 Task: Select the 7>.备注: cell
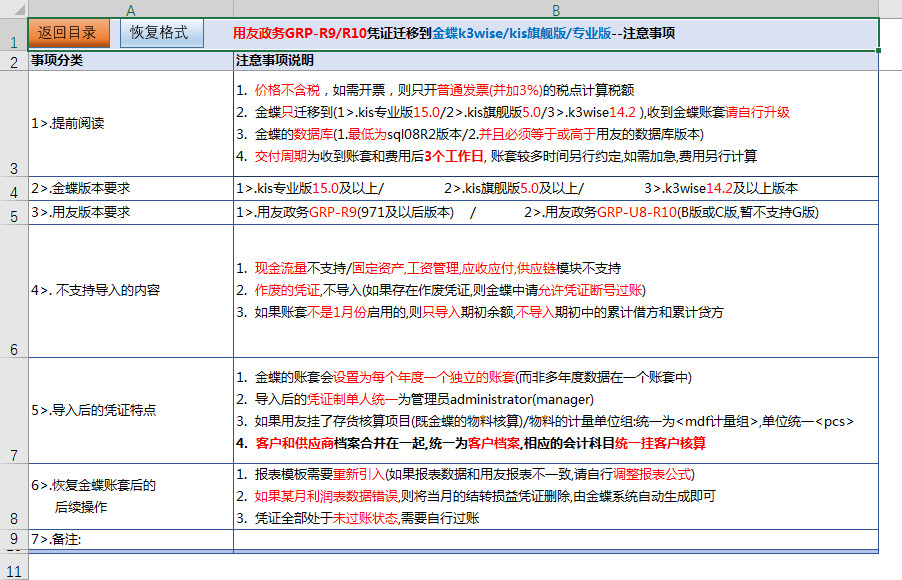click(131, 540)
